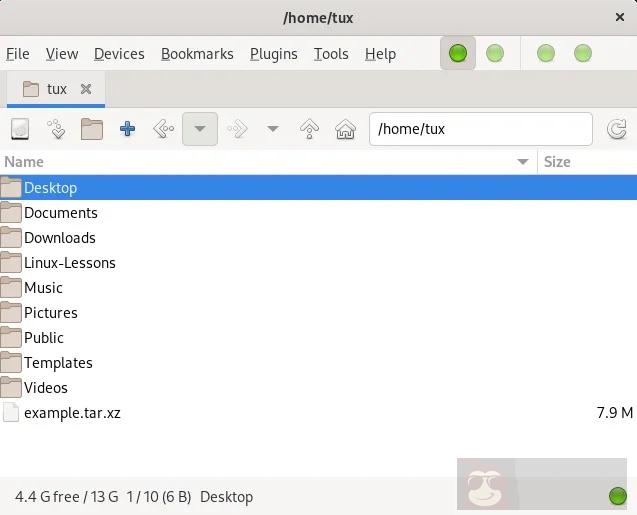Open the Tools menu
The width and height of the screenshot is (637, 515).
(x=331, y=54)
